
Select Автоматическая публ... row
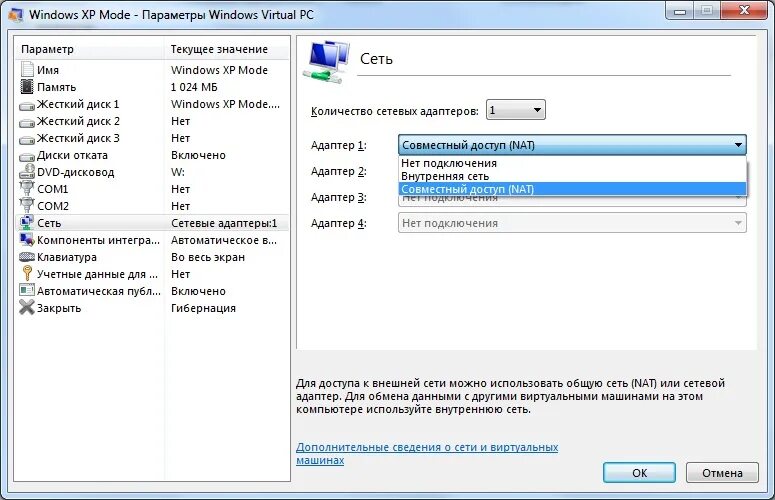[x=152, y=291]
